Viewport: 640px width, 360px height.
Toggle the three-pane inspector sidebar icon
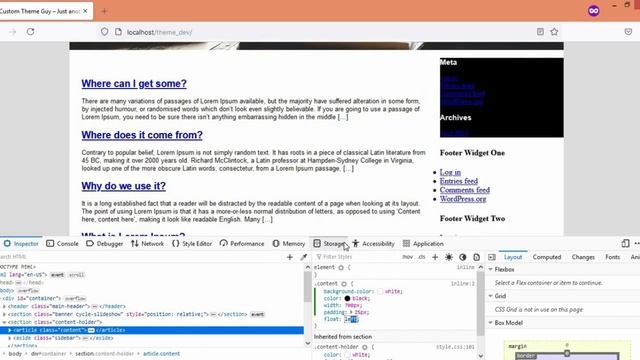click(x=492, y=257)
